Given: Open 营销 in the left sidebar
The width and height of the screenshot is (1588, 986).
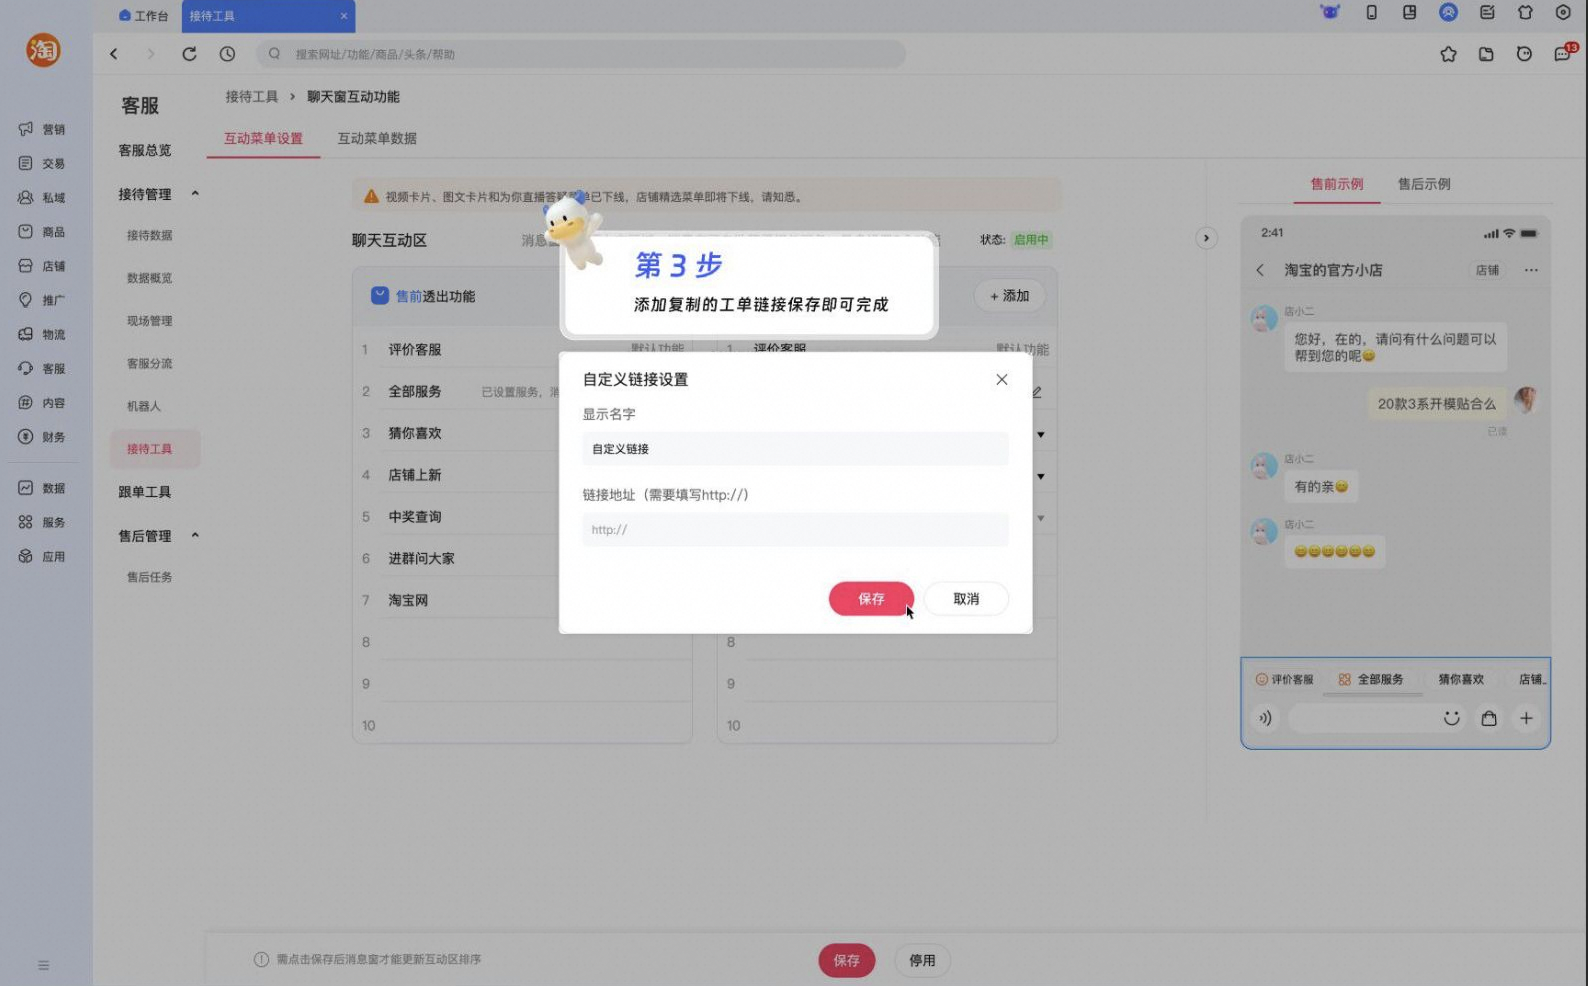Looking at the screenshot, I should click(x=42, y=129).
